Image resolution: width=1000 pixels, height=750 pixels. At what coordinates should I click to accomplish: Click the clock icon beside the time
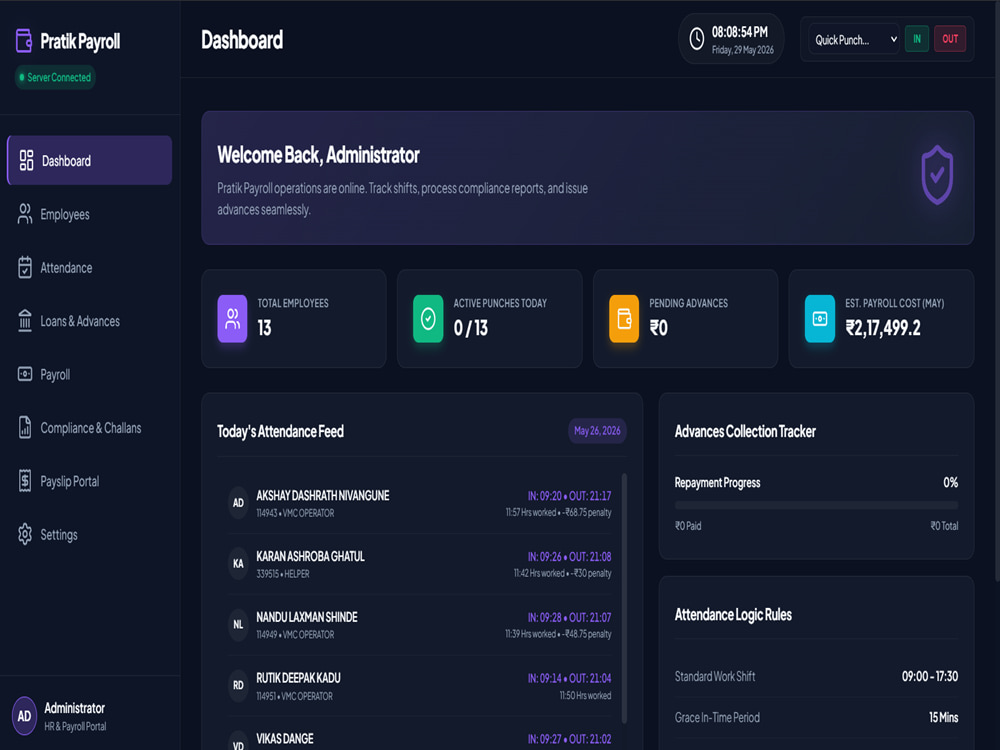tap(697, 39)
